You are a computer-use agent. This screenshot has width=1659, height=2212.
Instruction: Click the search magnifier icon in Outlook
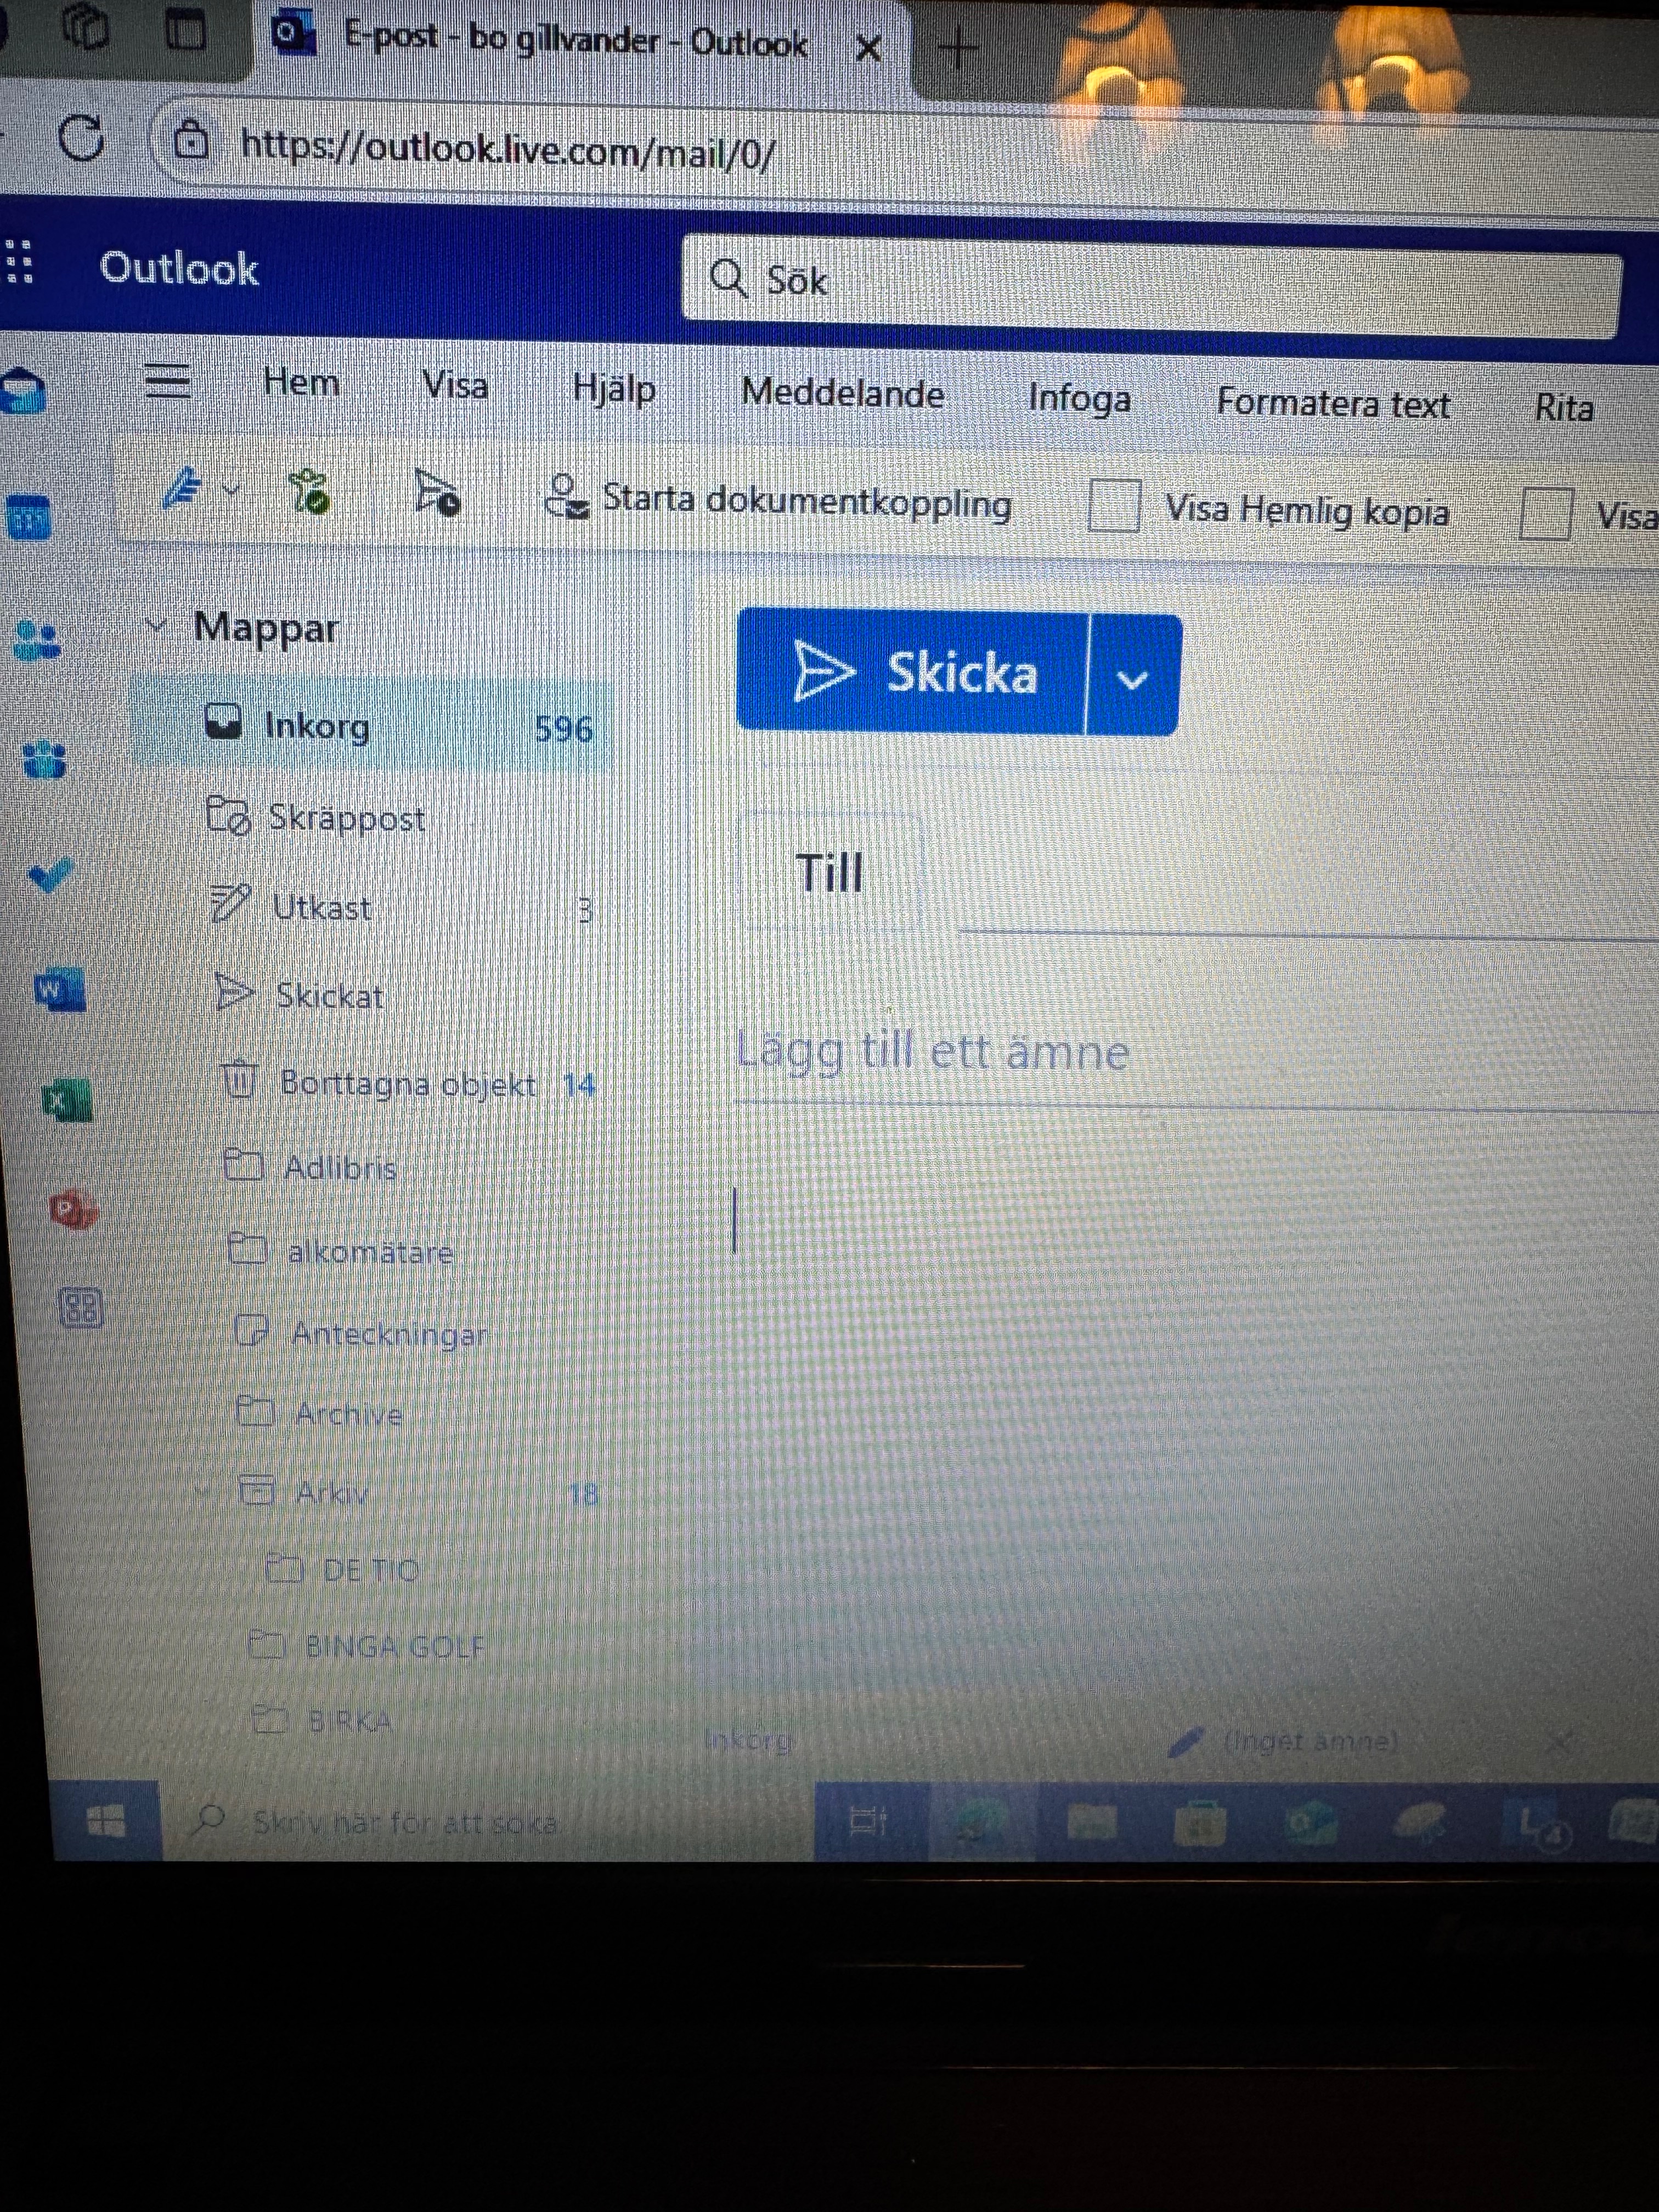pos(728,278)
